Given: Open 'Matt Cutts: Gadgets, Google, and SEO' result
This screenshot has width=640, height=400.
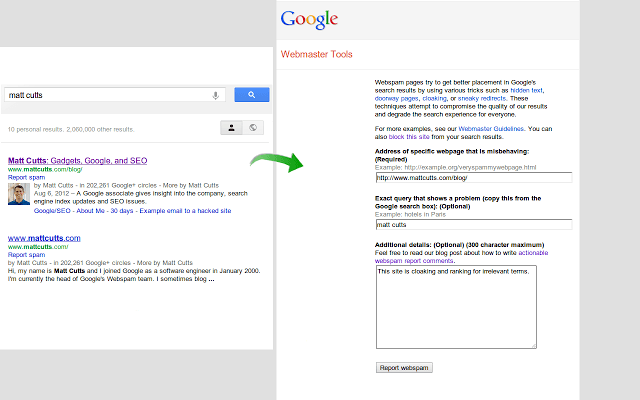Looking at the screenshot, I should (78, 160).
